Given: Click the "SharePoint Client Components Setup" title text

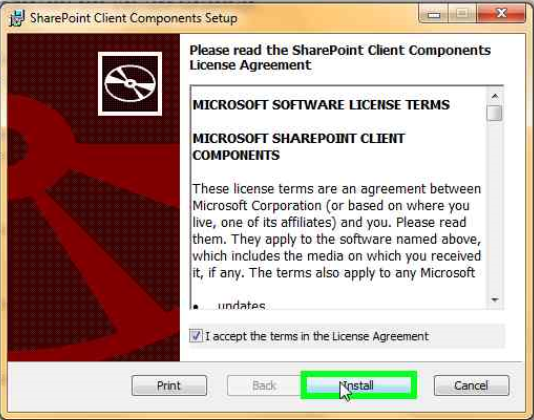Looking at the screenshot, I should 134,18.
